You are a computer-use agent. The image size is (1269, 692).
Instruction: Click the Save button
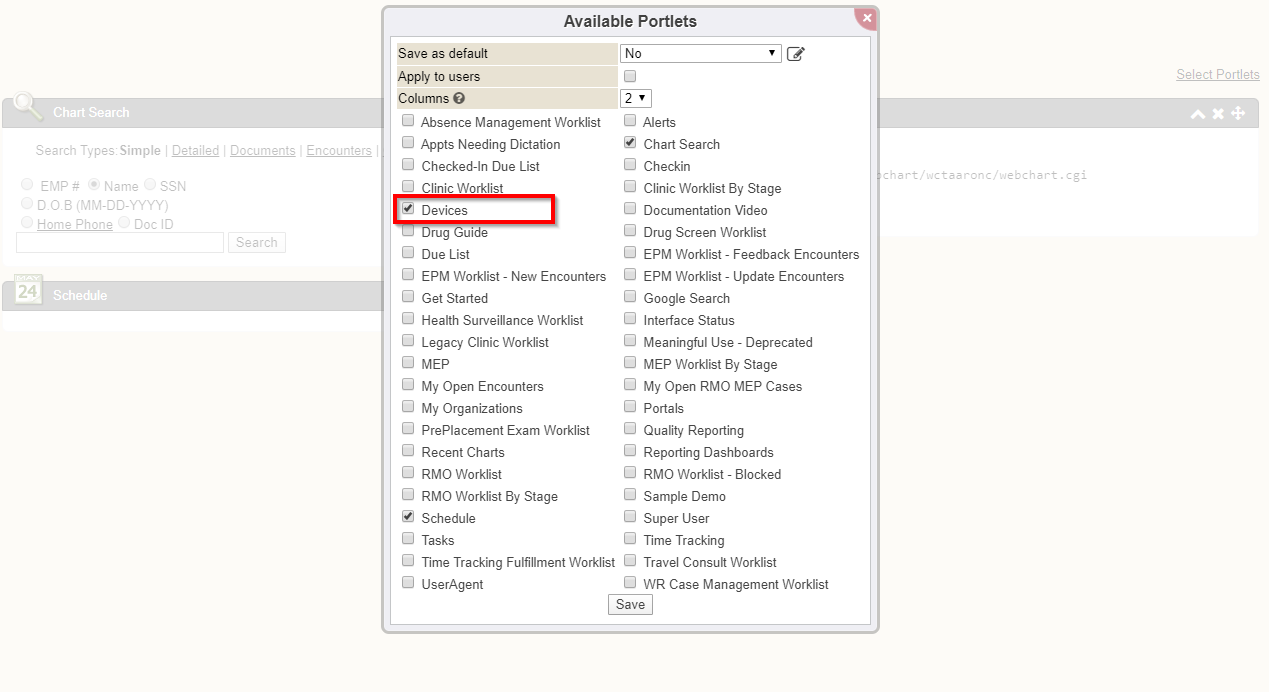[x=630, y=604]
